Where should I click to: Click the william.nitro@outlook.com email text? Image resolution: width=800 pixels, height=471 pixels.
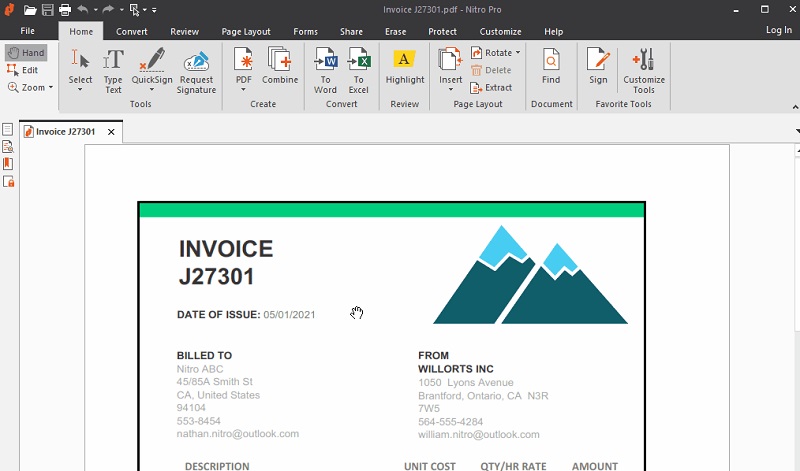tap(479, 435)
